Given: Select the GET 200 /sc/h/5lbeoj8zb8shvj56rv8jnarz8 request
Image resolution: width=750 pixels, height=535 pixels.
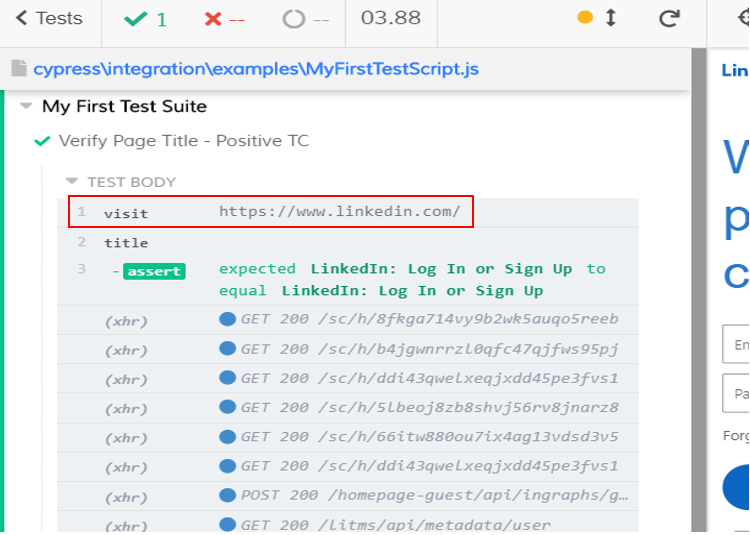Looking at the screenshot, I should [348, 408].
